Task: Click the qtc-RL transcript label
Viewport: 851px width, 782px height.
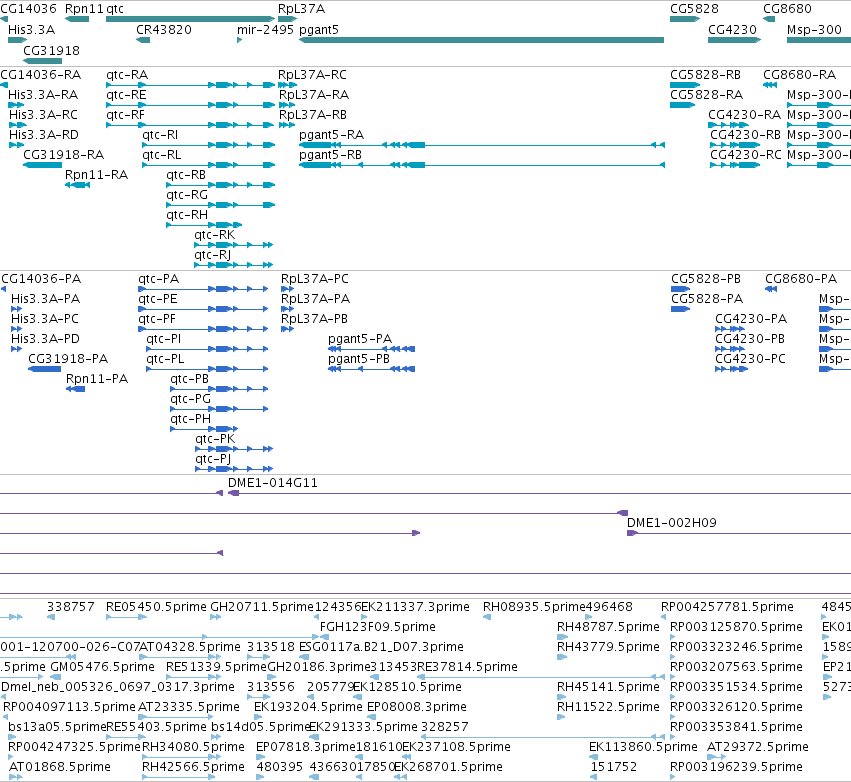Action: (x=162, y=155)
